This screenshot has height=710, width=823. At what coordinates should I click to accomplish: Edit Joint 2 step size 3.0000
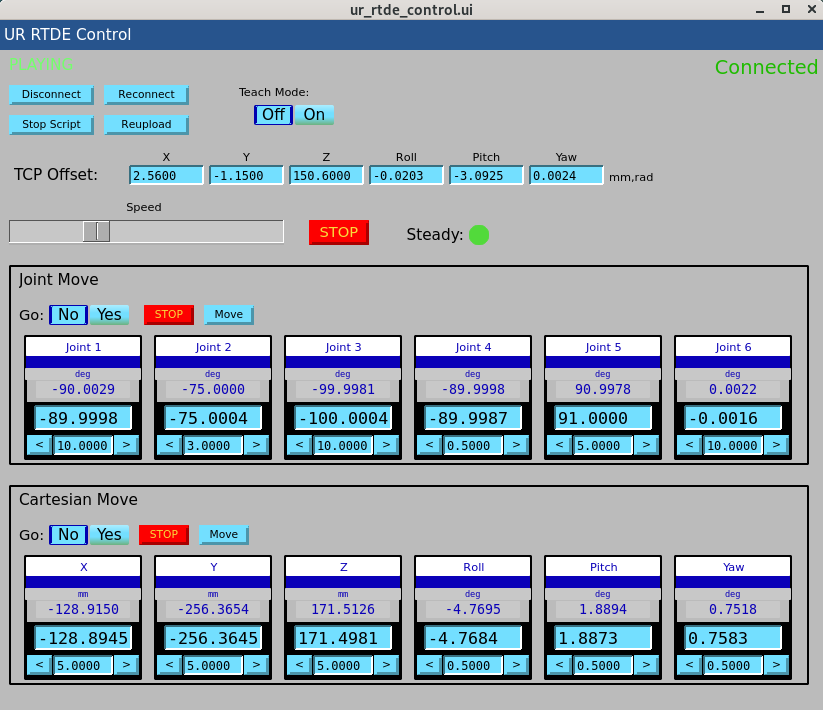click(x=213, y=445)
